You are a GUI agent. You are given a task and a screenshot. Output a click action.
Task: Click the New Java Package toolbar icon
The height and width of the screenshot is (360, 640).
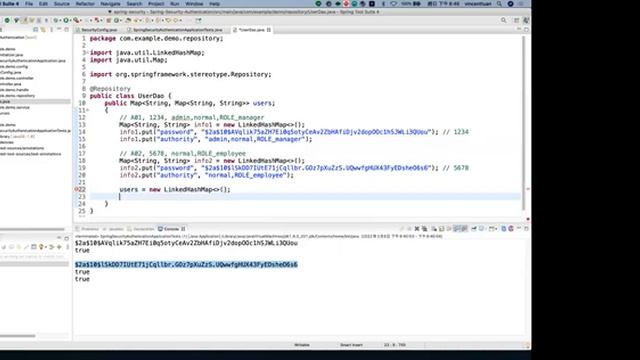click(x=109, y=20)
